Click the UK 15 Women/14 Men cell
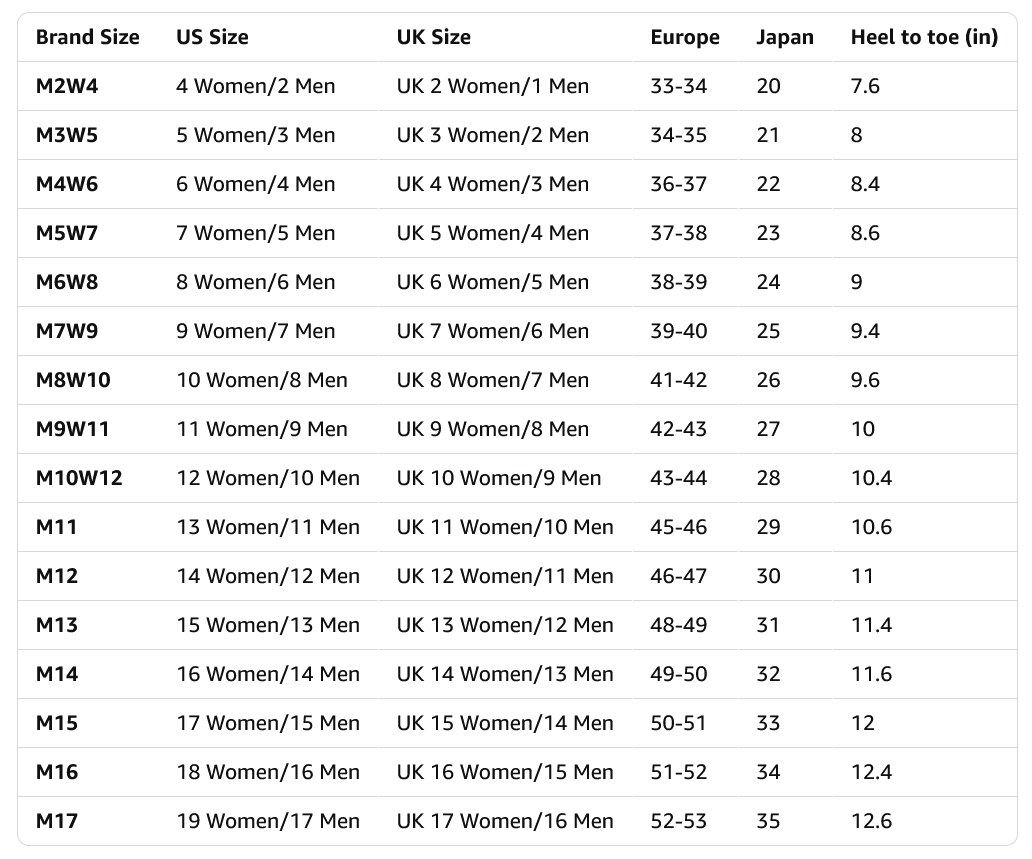This screenshot has height=859, width=1032. pyautogui.click(x=505, y=723)
